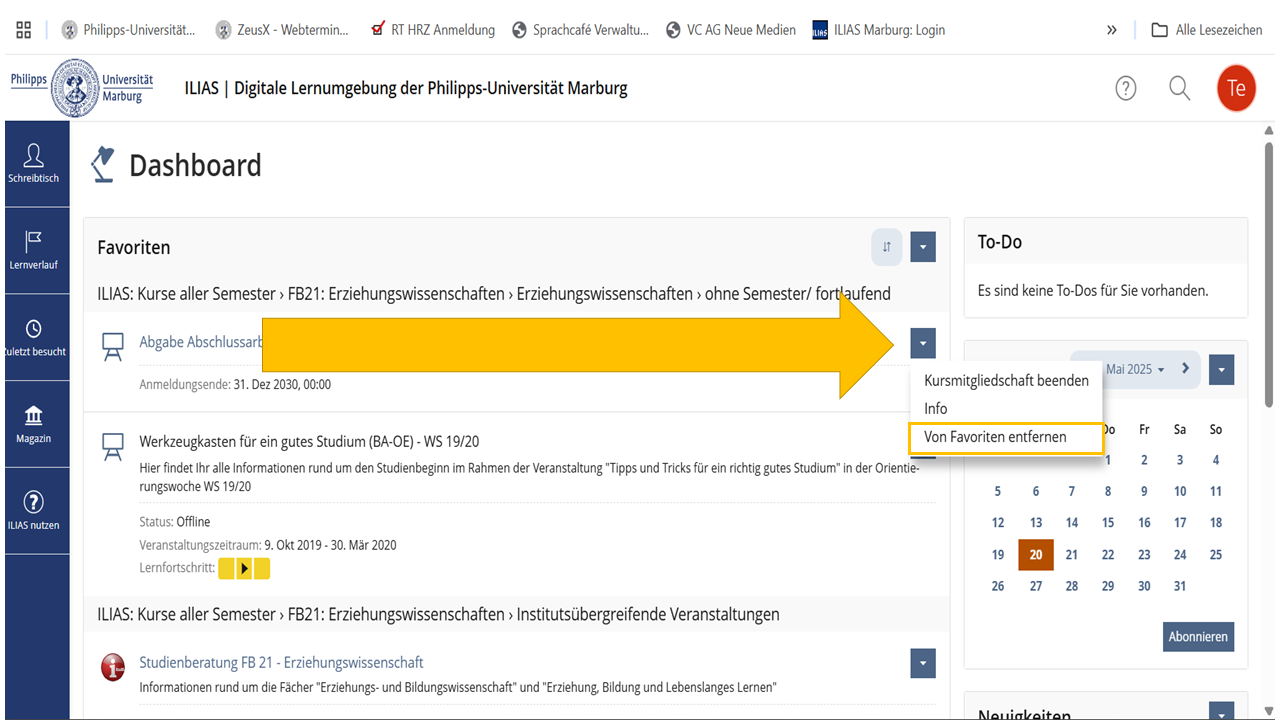Open the Schreibtisch sidebar icon
Viewport: 1280px width, 720px height.
point(35,163)
